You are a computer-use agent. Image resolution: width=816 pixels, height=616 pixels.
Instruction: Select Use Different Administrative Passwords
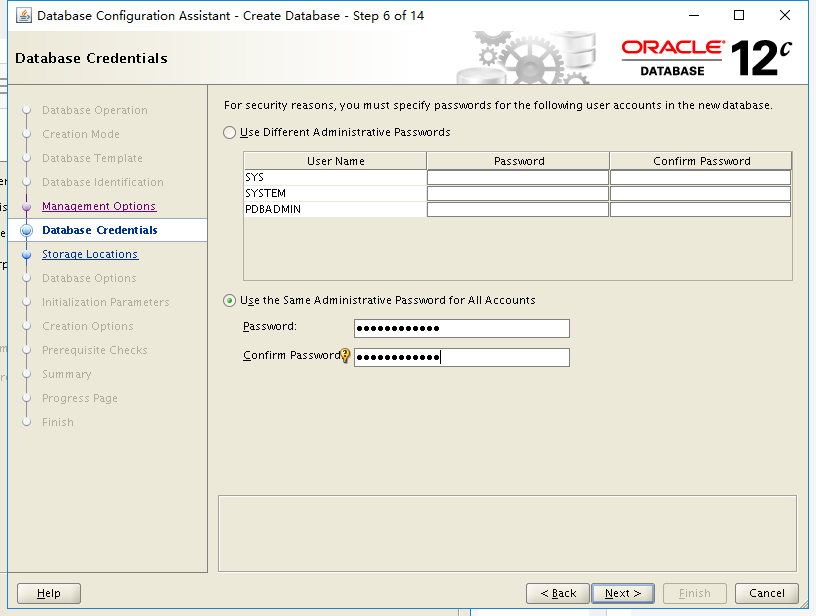click(228, 132)
